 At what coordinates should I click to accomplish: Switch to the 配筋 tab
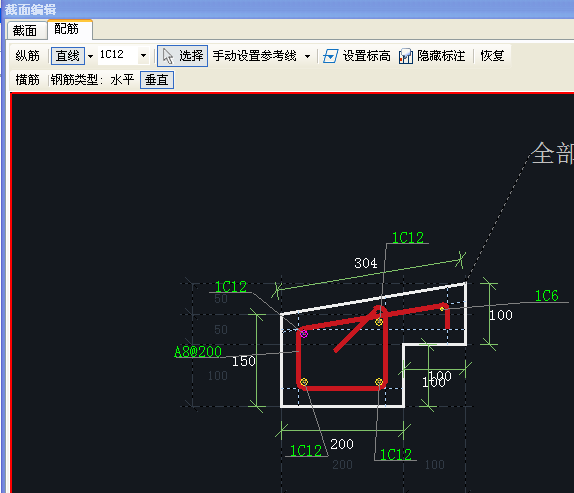tap(68, 29)
